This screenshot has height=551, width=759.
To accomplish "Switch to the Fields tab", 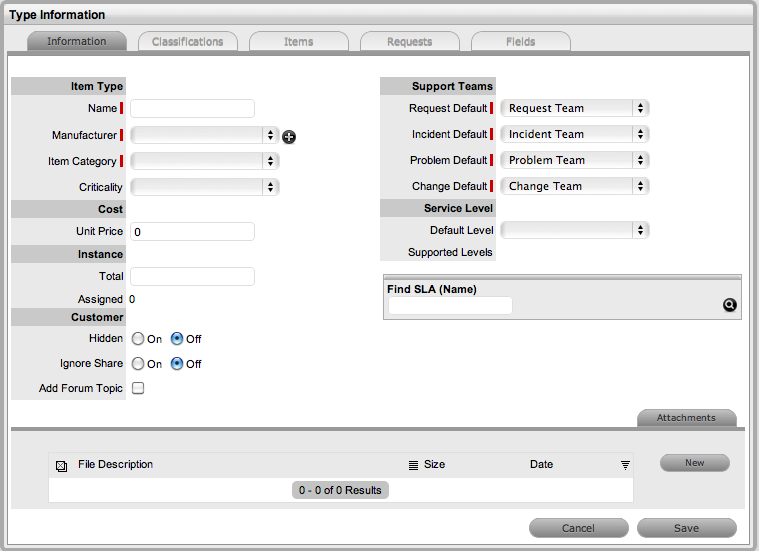I will (521, 42).
